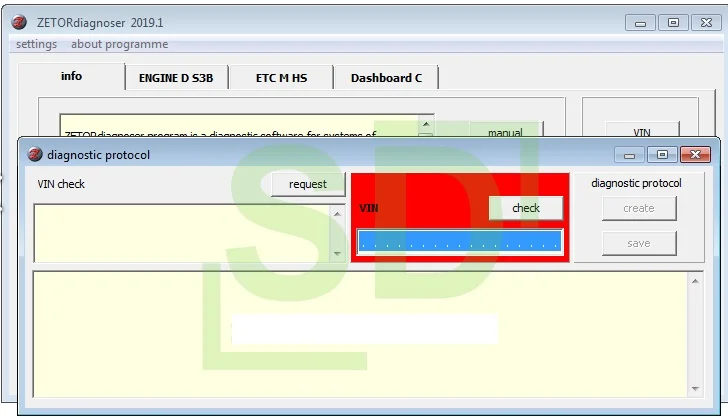
Task: Click the large protocol output text area
Action: pos(360,334)
